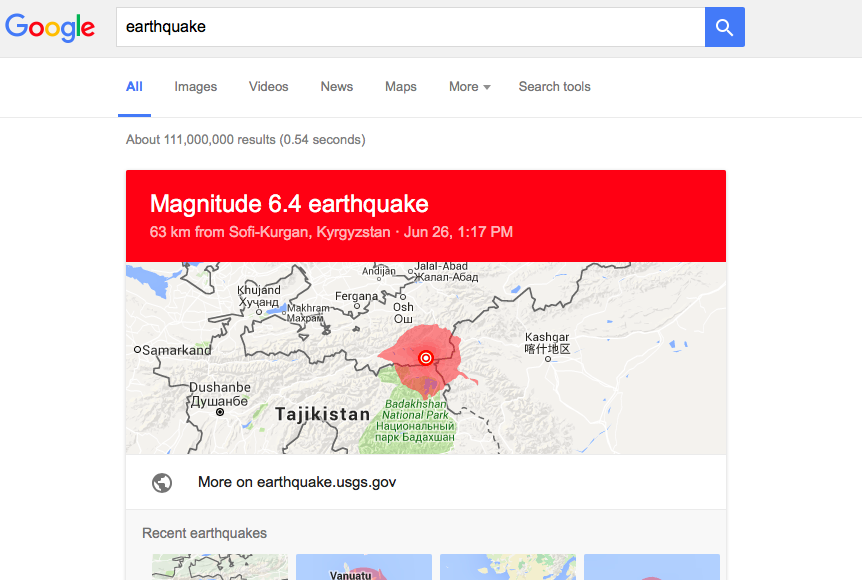Expand the More dropdown menu

pyautogui.click(x=469, y=87)
